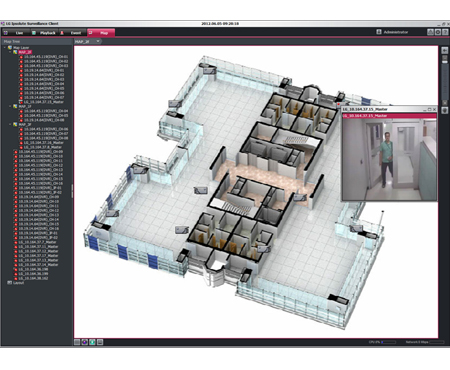Open the Event tab
The height and width of the screenshot is (370, 450).
(72, 33)
